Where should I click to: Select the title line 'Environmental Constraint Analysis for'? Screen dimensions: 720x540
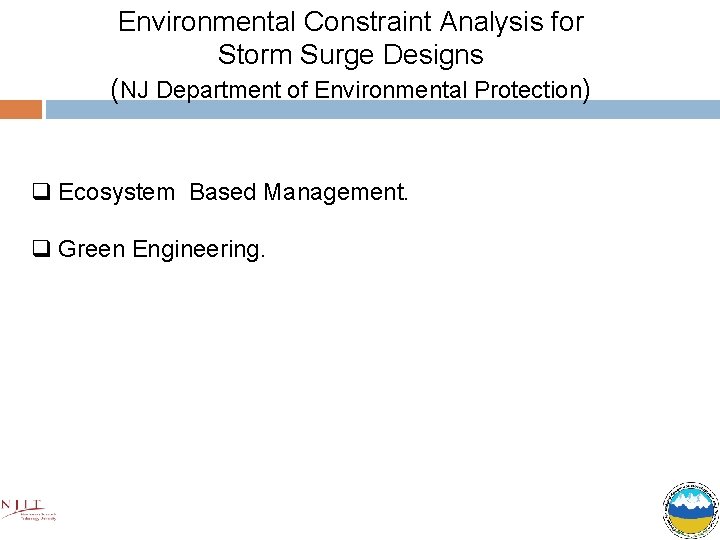351,22
